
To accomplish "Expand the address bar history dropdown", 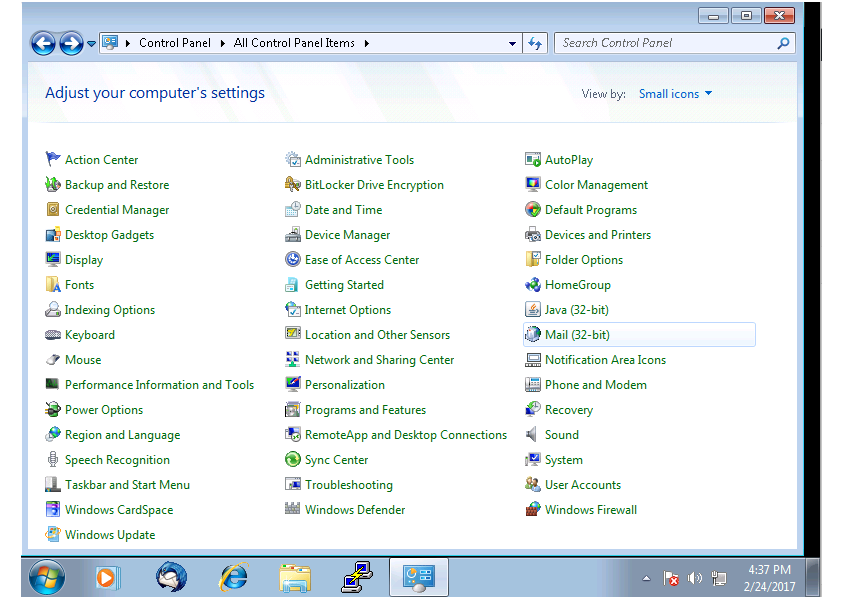I will pyautogui.click(x=512, y=43).
